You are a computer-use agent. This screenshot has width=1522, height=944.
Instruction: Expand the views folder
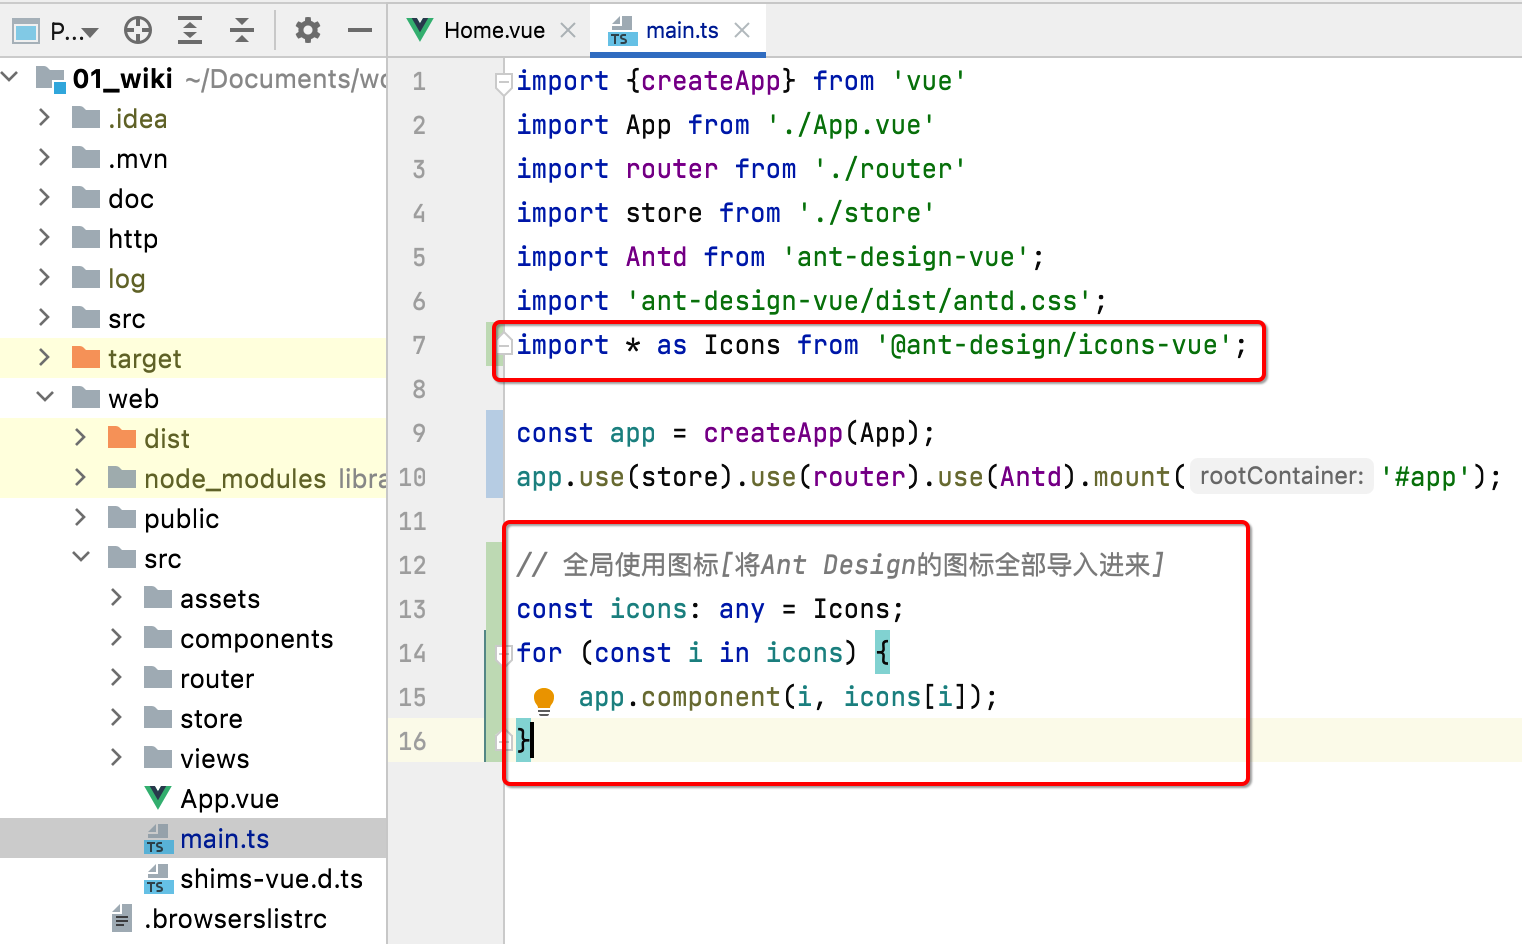(116, 757)
